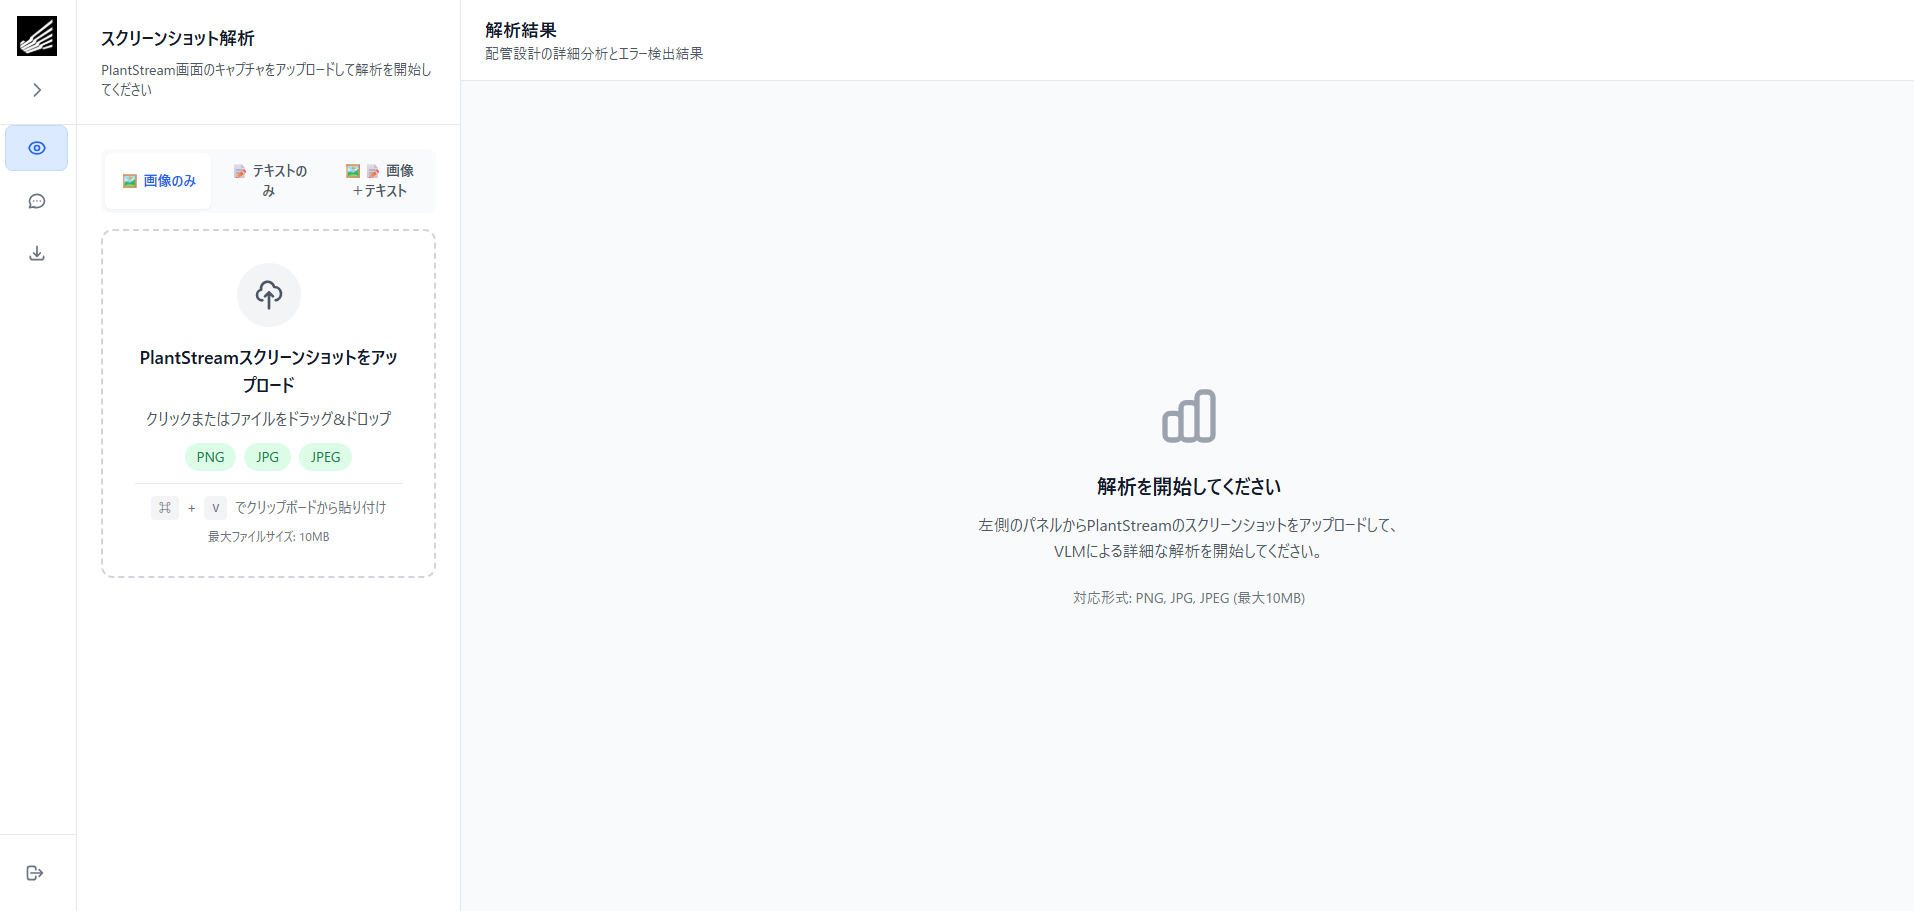Click the 解析を開始してください heading

[x=1188, y=487]
